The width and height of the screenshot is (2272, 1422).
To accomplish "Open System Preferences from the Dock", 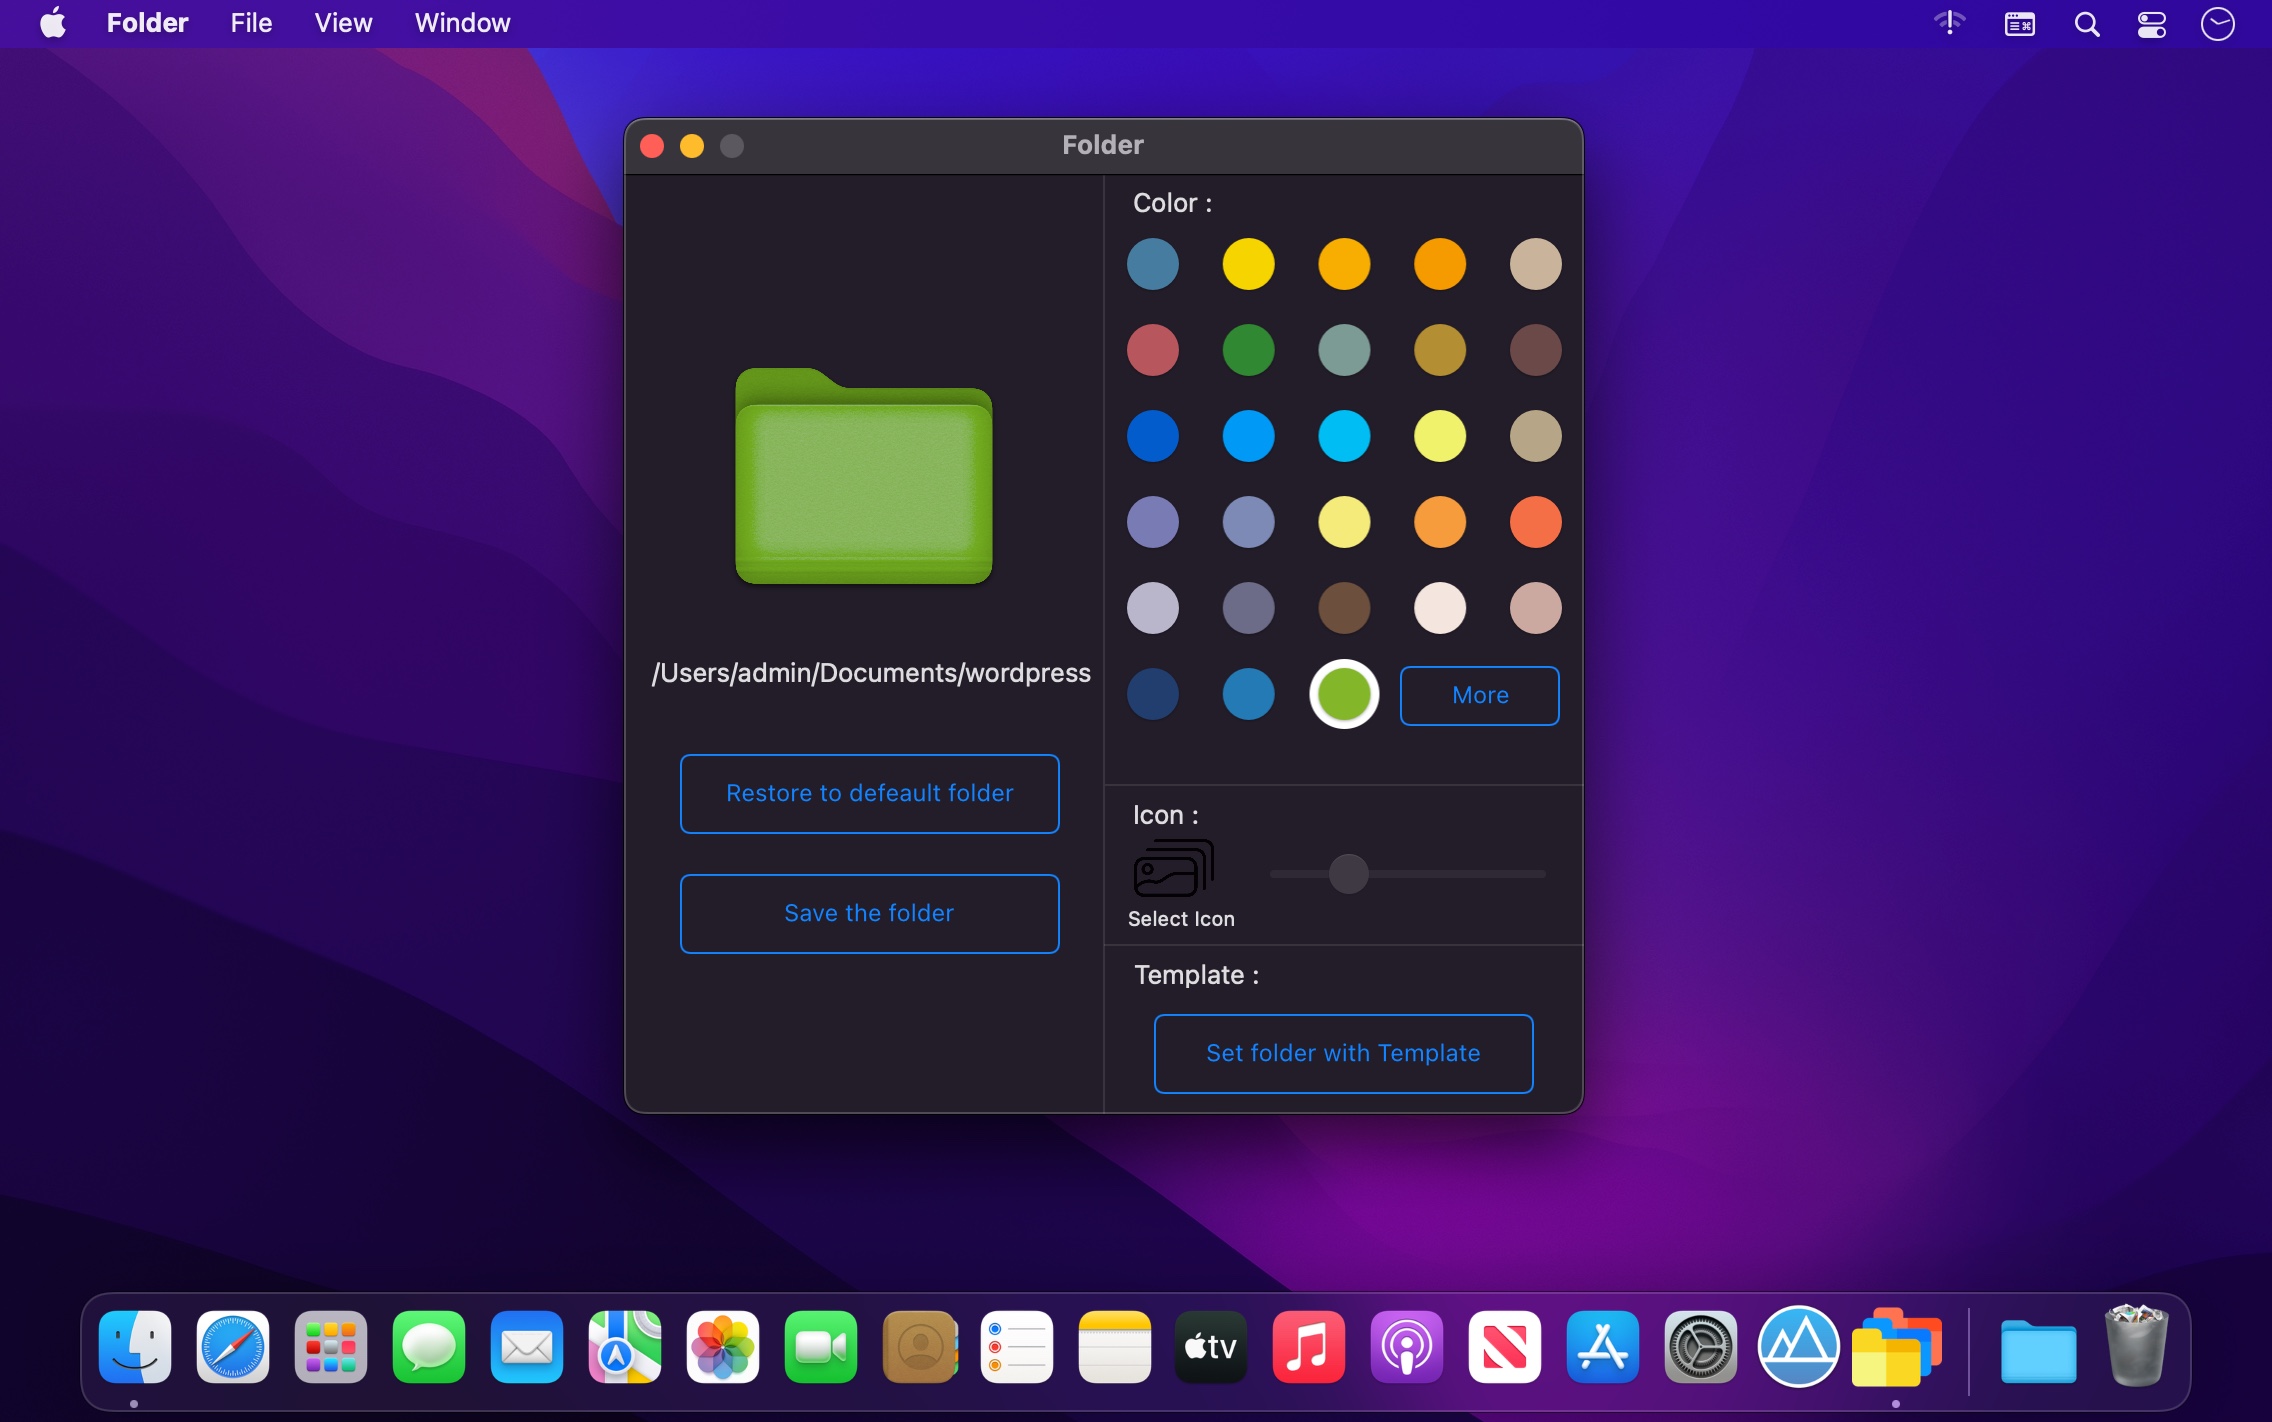I will pos(1701,1348).
